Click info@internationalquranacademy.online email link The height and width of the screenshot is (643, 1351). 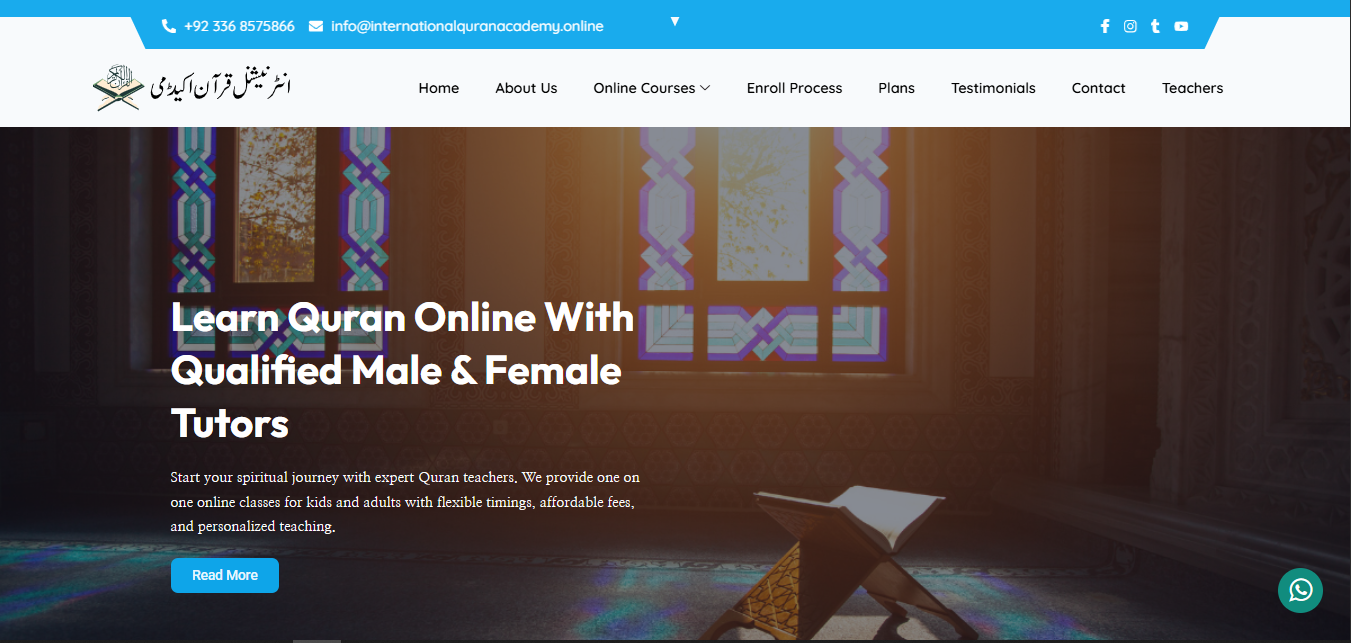coord(467,26)
